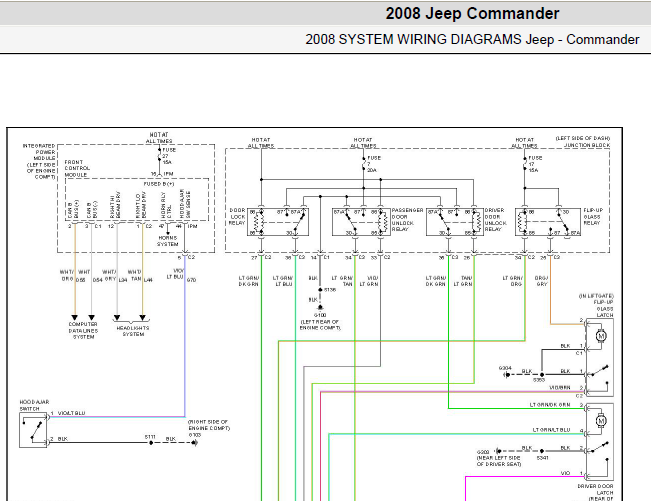
Task: Click the 'HORNS SYSTEM' reference
Action: [168, 241]
